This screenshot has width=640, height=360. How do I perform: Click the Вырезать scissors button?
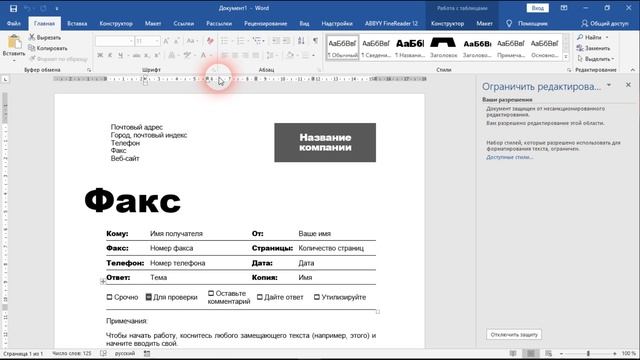coord(45,37)
